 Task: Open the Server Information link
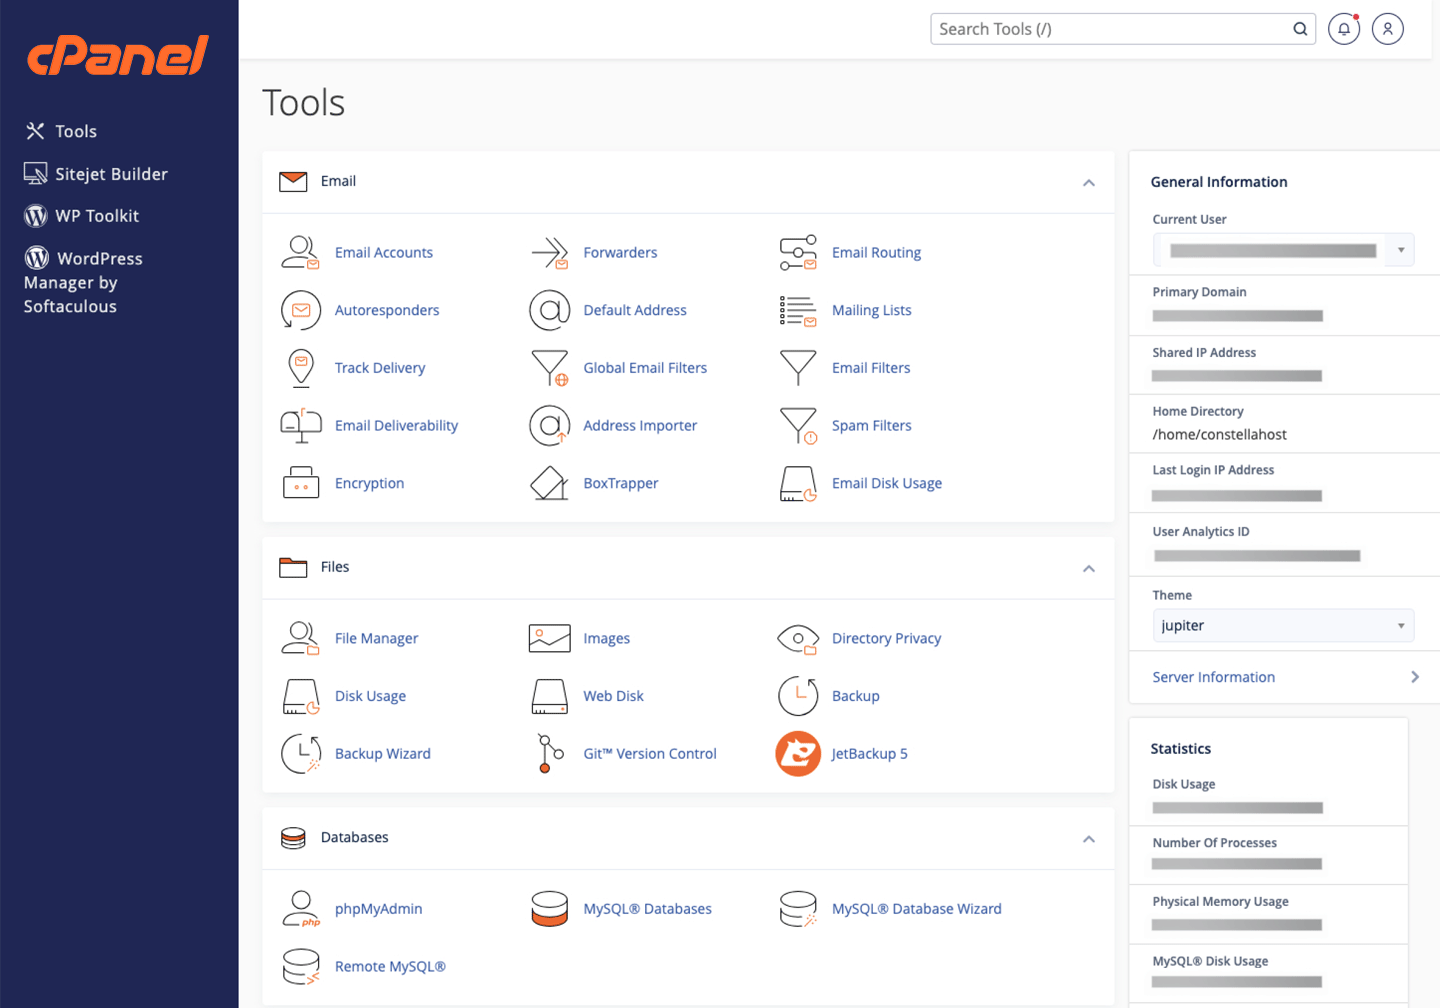1213,677
